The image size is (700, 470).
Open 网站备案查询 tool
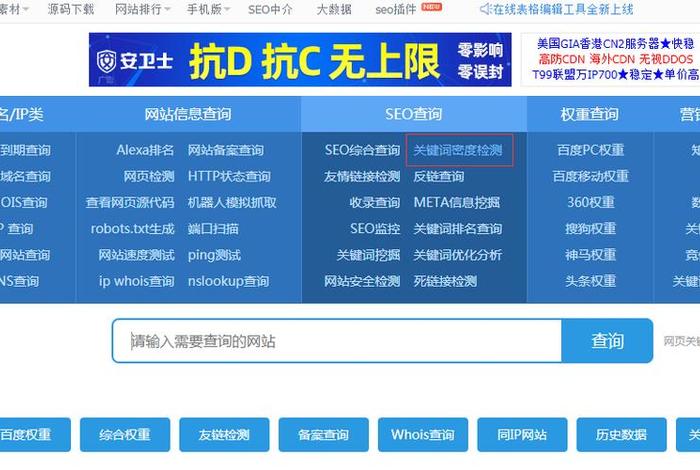tap(225, 150)
